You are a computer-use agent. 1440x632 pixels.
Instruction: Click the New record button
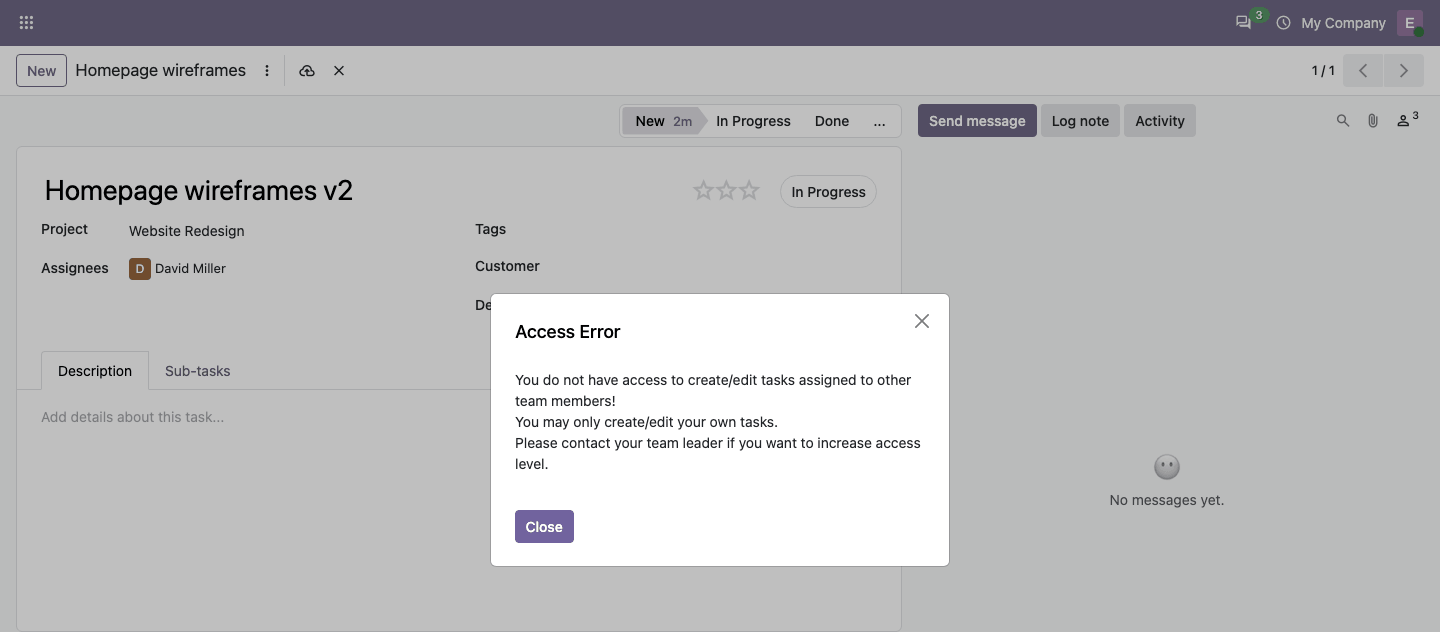pos(42,71)
